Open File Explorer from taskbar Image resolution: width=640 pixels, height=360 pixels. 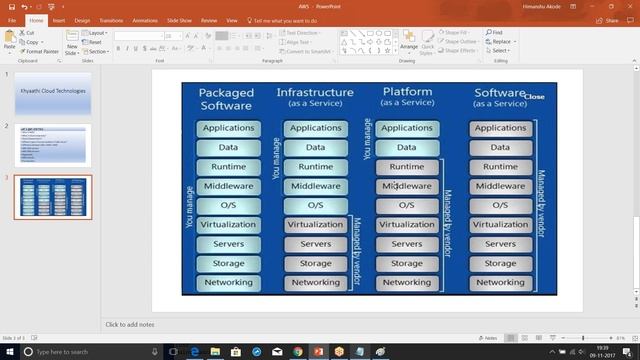click(x=216, y=352)
